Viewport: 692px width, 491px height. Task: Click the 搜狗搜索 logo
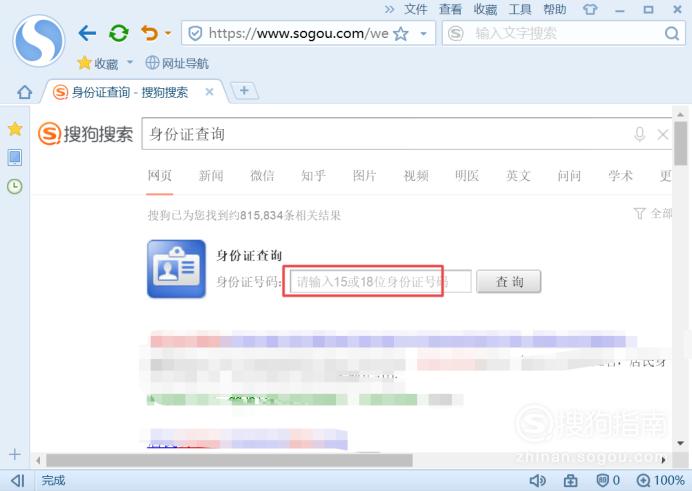point(86,134)
